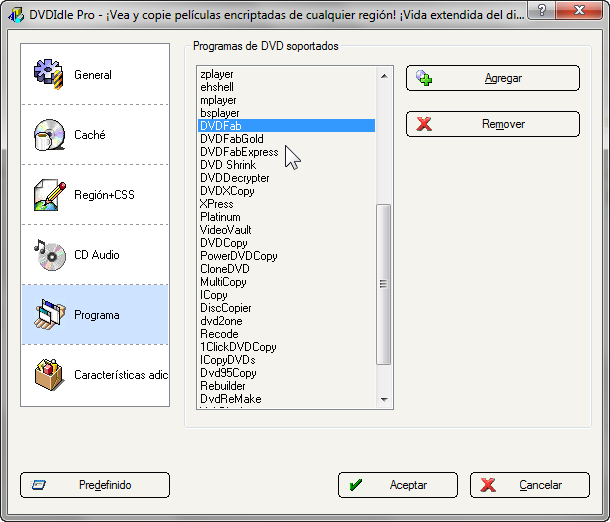Click the red X icon on Remover
The image size is (610, 522).
tap(424, 124)
